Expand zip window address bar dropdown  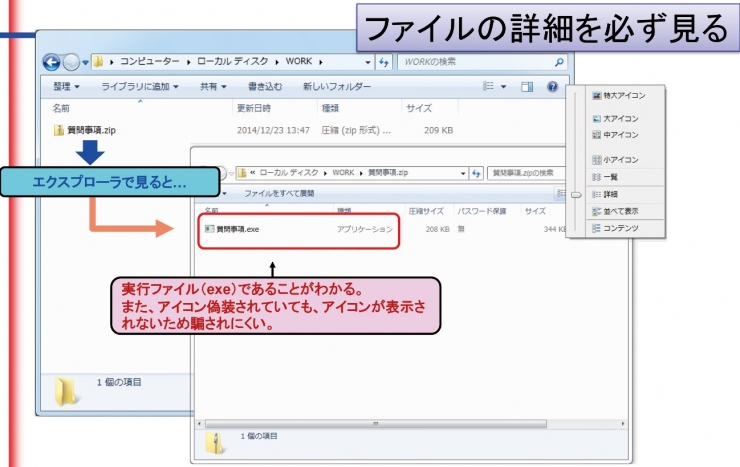pos(463,173)
